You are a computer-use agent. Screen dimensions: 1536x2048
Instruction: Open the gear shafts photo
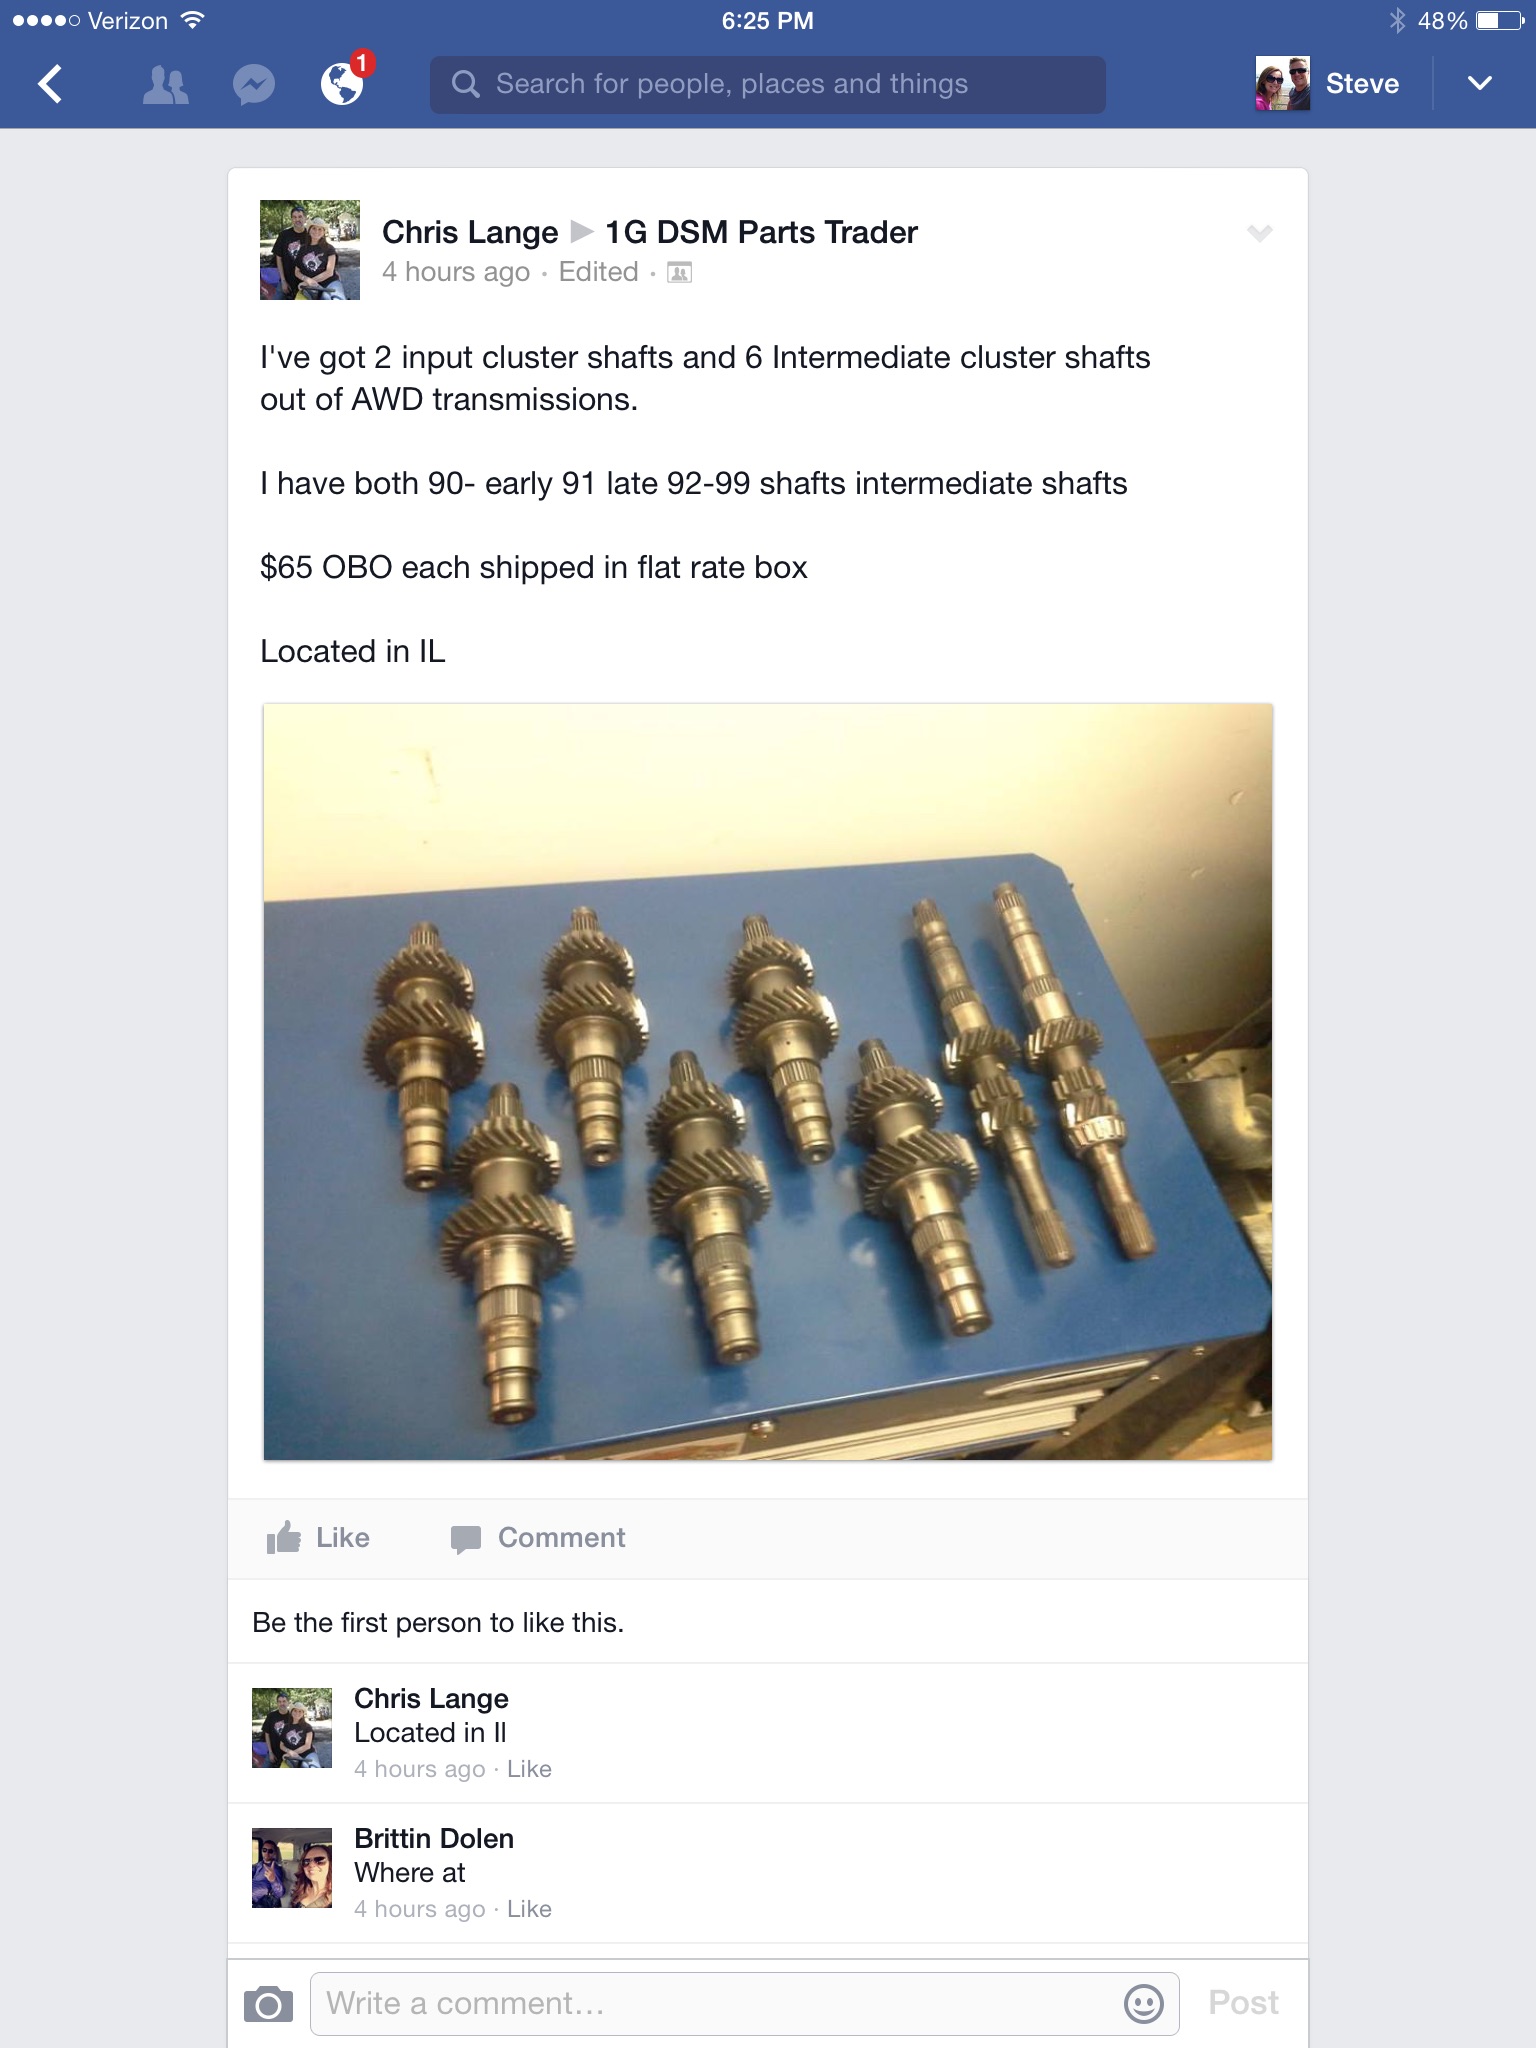click(768, 1081)
